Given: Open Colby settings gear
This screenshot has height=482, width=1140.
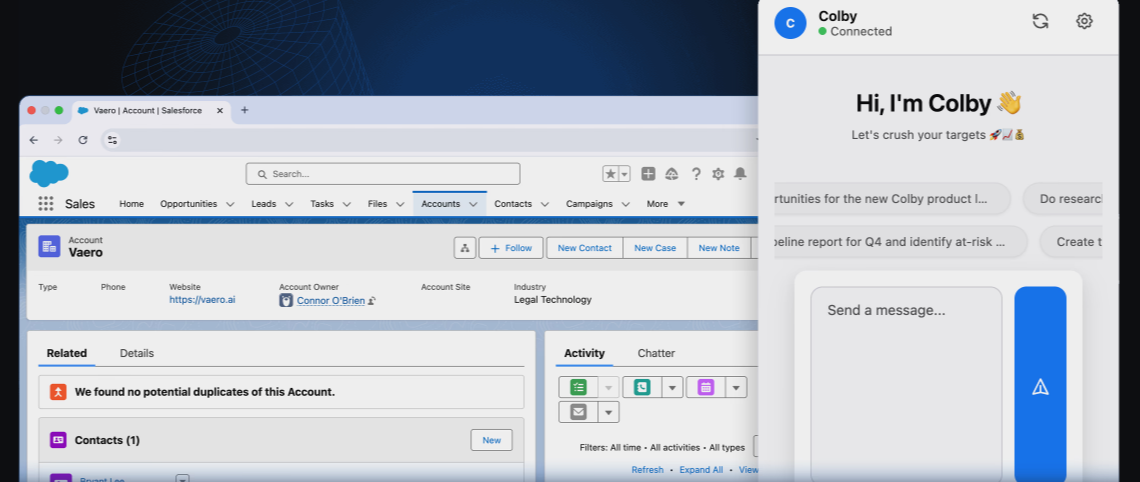Looking at the screenshot, I should pos(1084,21).
